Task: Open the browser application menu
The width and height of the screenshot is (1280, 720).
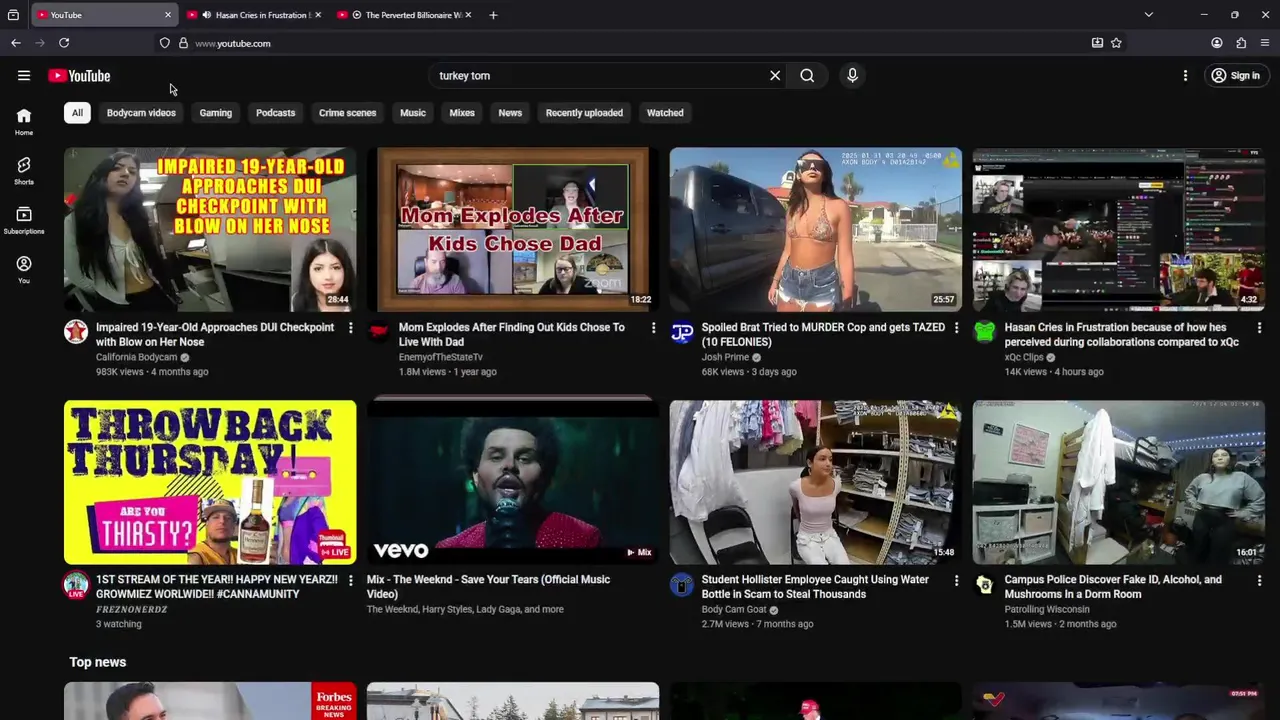Action: pyautogui.click(x=1265, y=43)
